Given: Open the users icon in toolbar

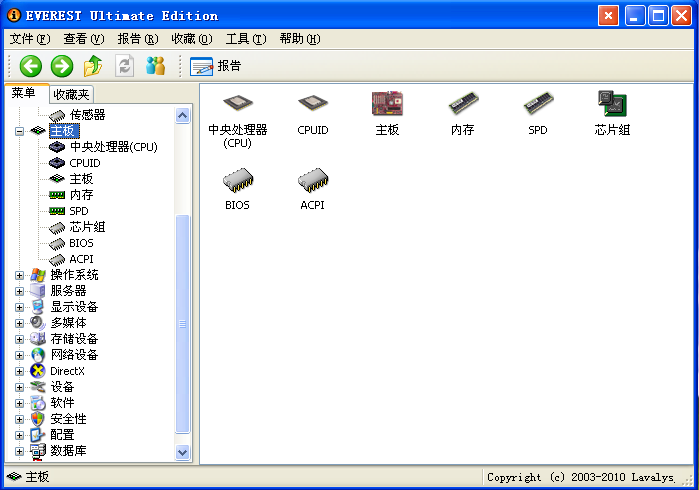Looking at the screenshot, I should 156,66.
